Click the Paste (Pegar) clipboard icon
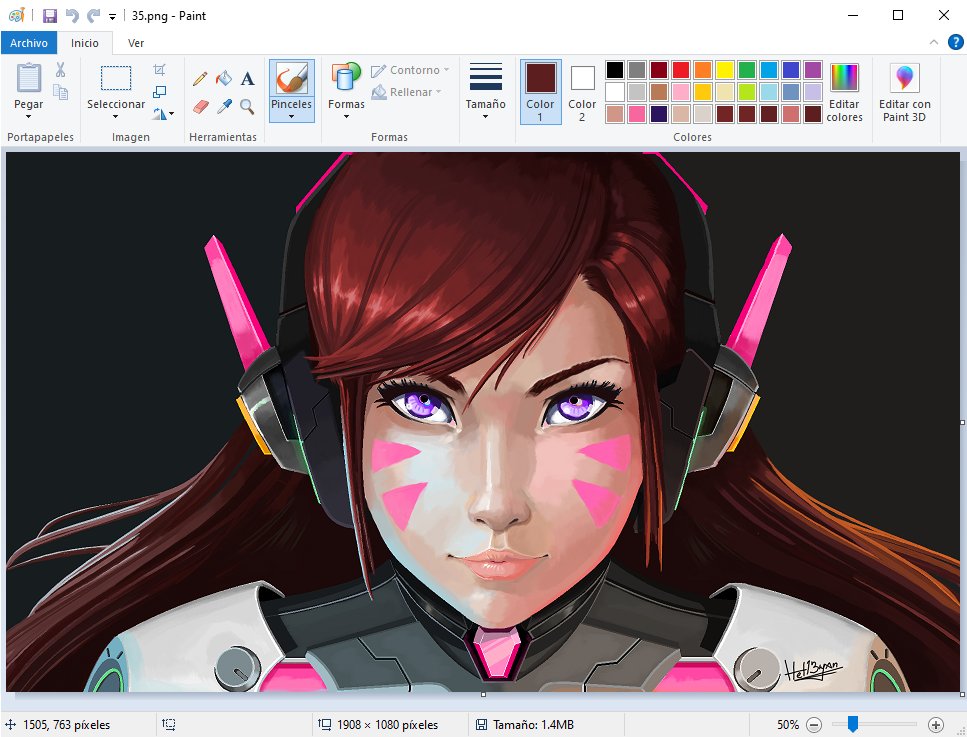The image size is (967, 737). pos(28,78)
